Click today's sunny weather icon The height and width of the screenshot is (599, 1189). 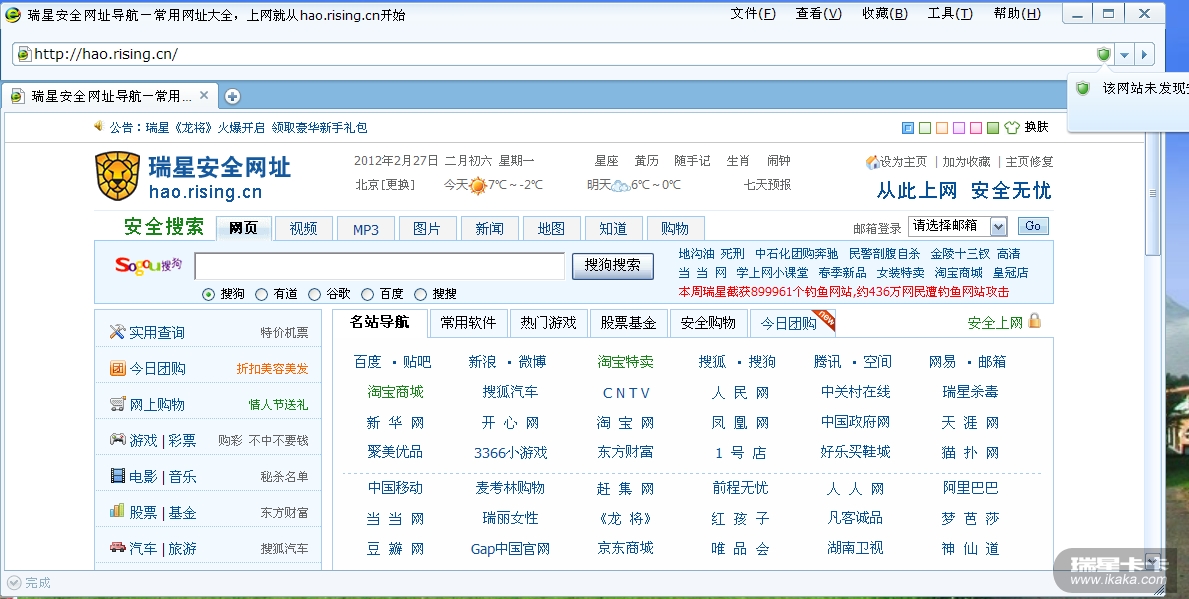[478, 185]
